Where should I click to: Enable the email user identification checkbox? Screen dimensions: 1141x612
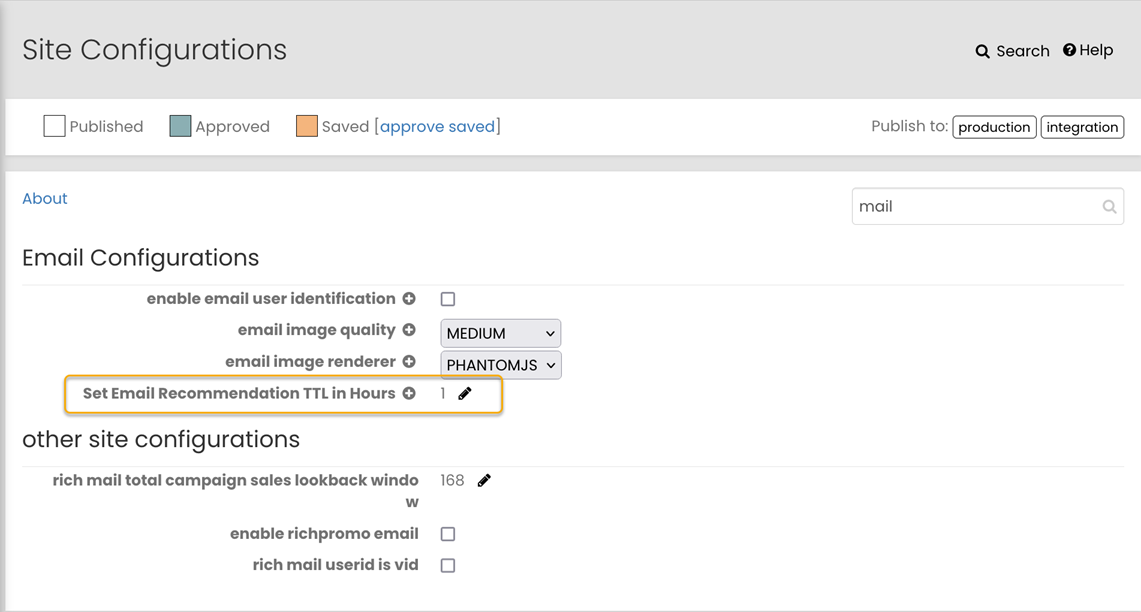[x=448, y=299]
